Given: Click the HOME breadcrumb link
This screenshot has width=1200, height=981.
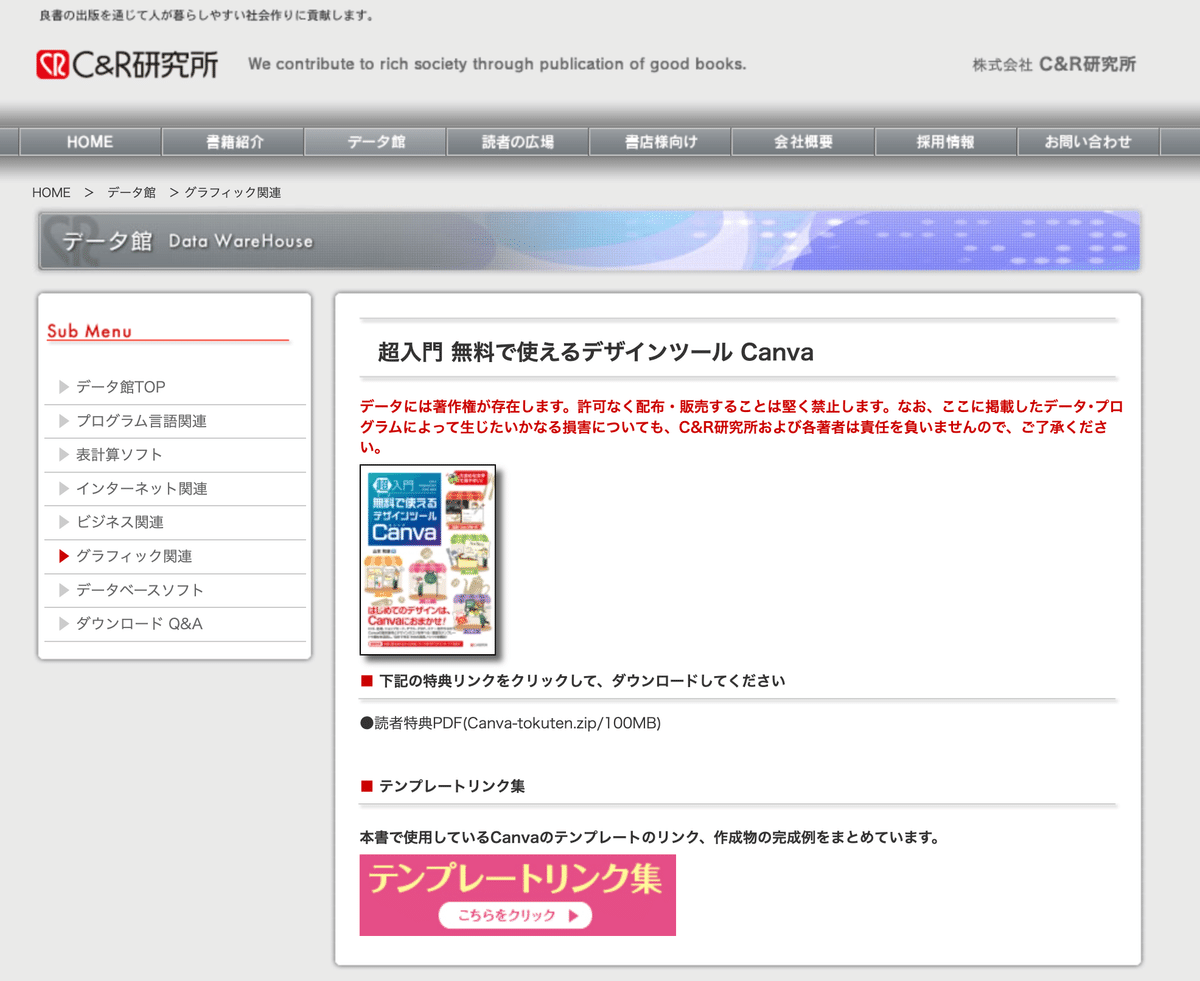Looking at the screenshot, I should tap(51, 192).
